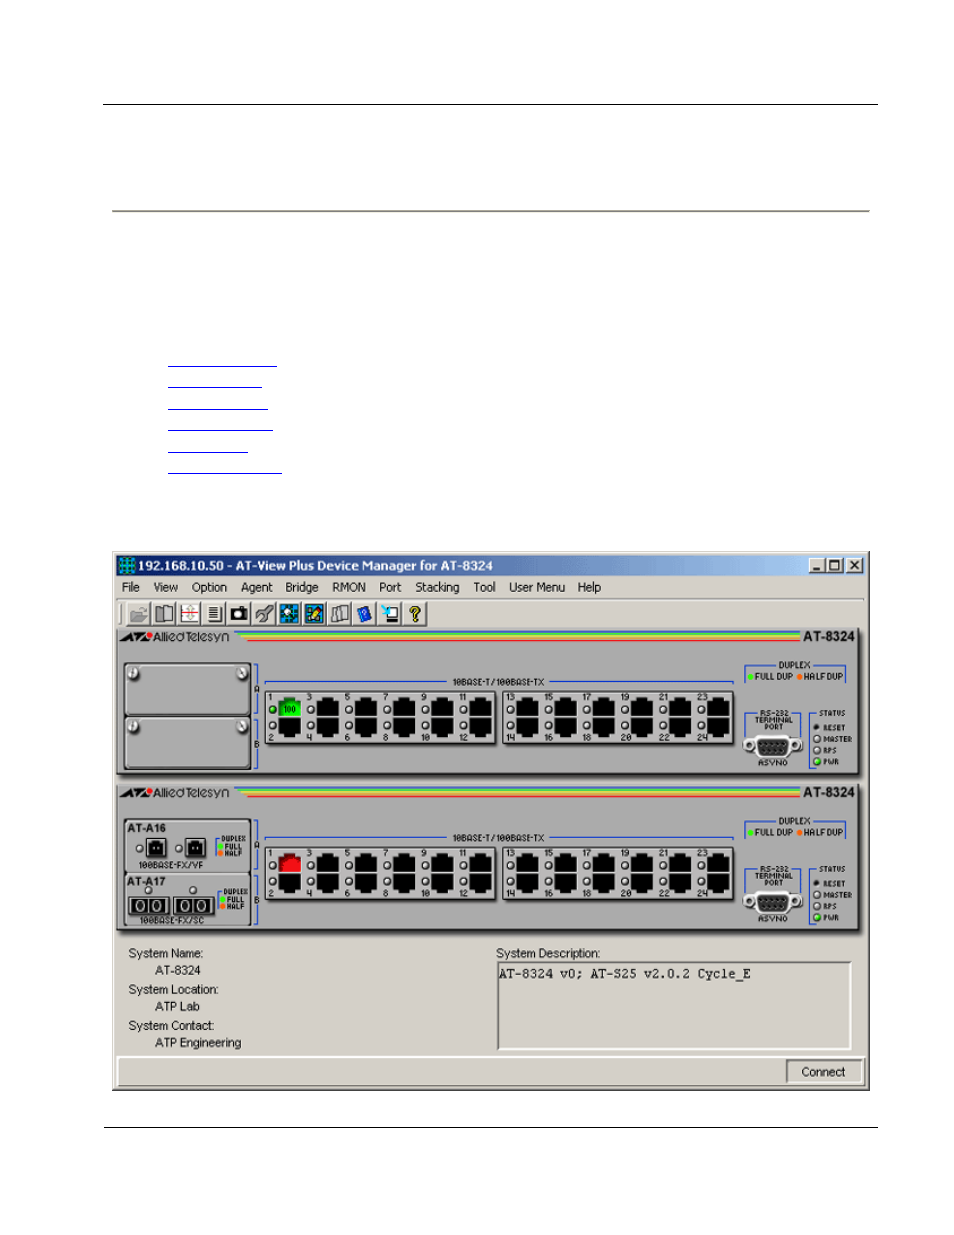This screenshot has width=954, height=1235.
Task: Click the wrench toolbar icon
Action: pos(264,614)
